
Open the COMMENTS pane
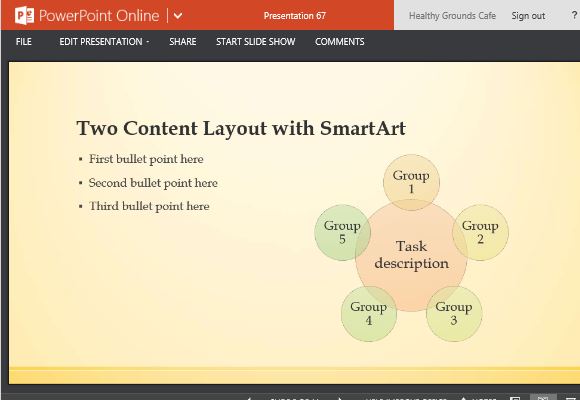340,41
